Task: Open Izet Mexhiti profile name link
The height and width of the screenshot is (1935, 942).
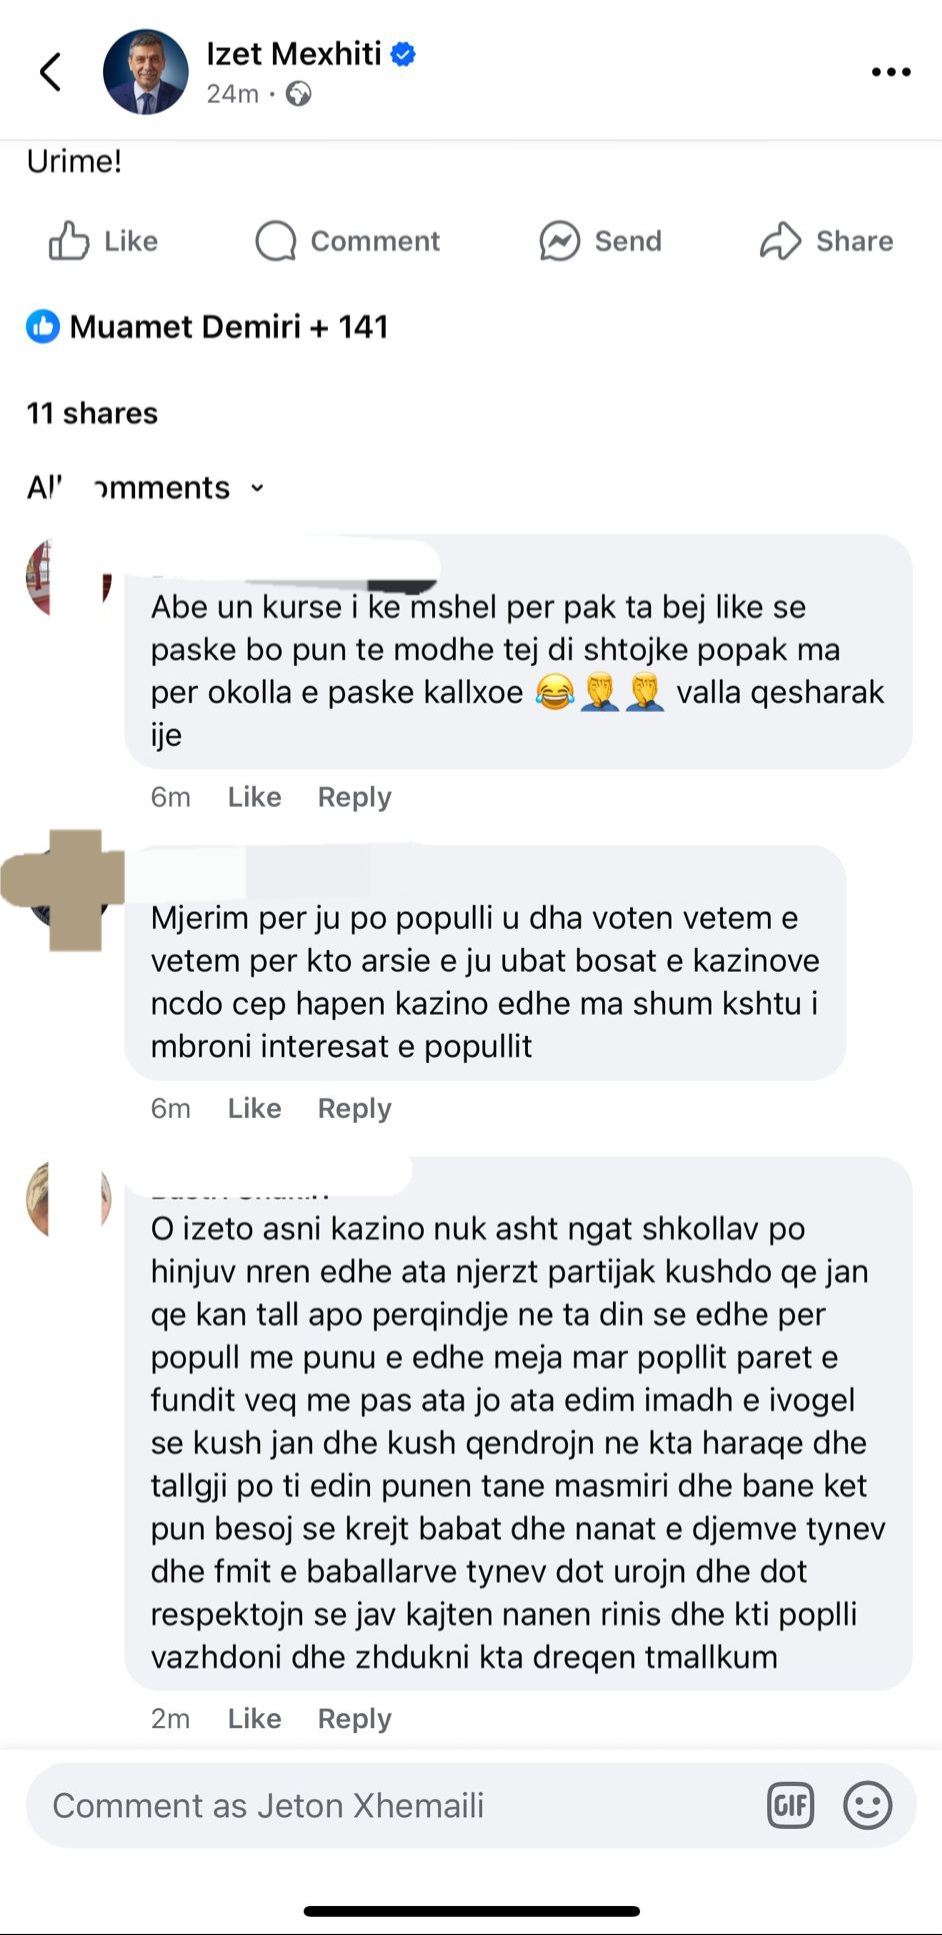Action: tap(294, 54)
